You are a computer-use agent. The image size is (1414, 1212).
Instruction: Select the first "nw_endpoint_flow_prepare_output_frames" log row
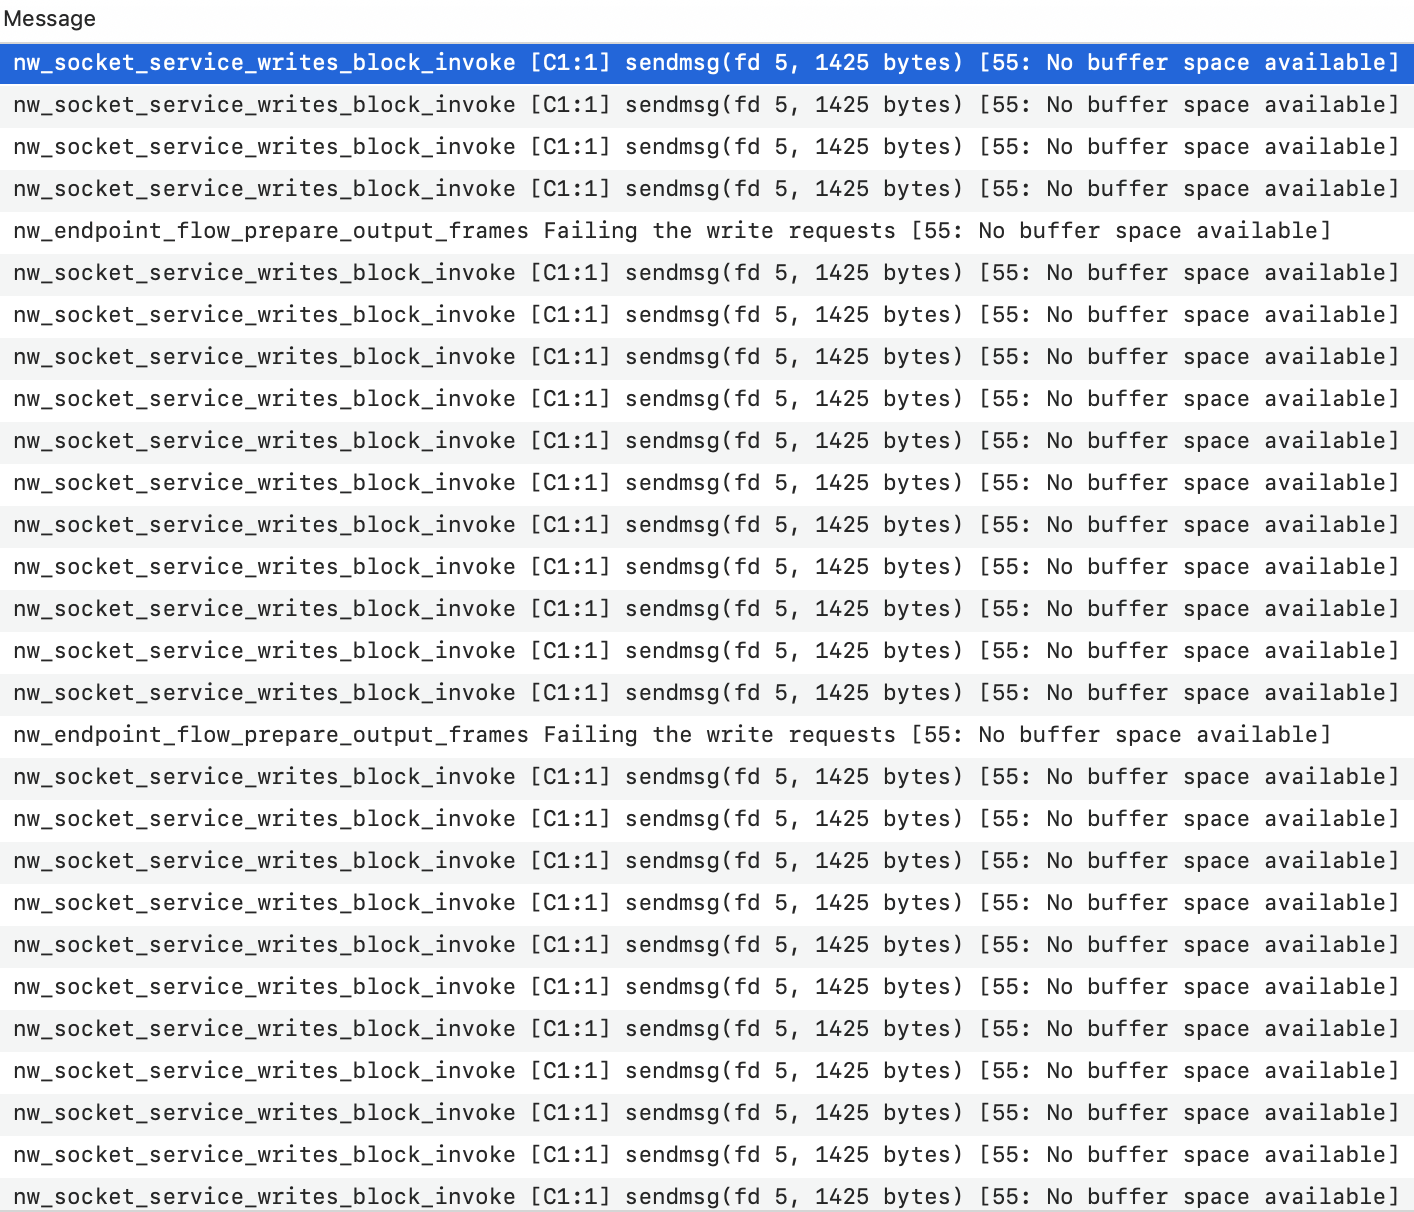[707, 231]
